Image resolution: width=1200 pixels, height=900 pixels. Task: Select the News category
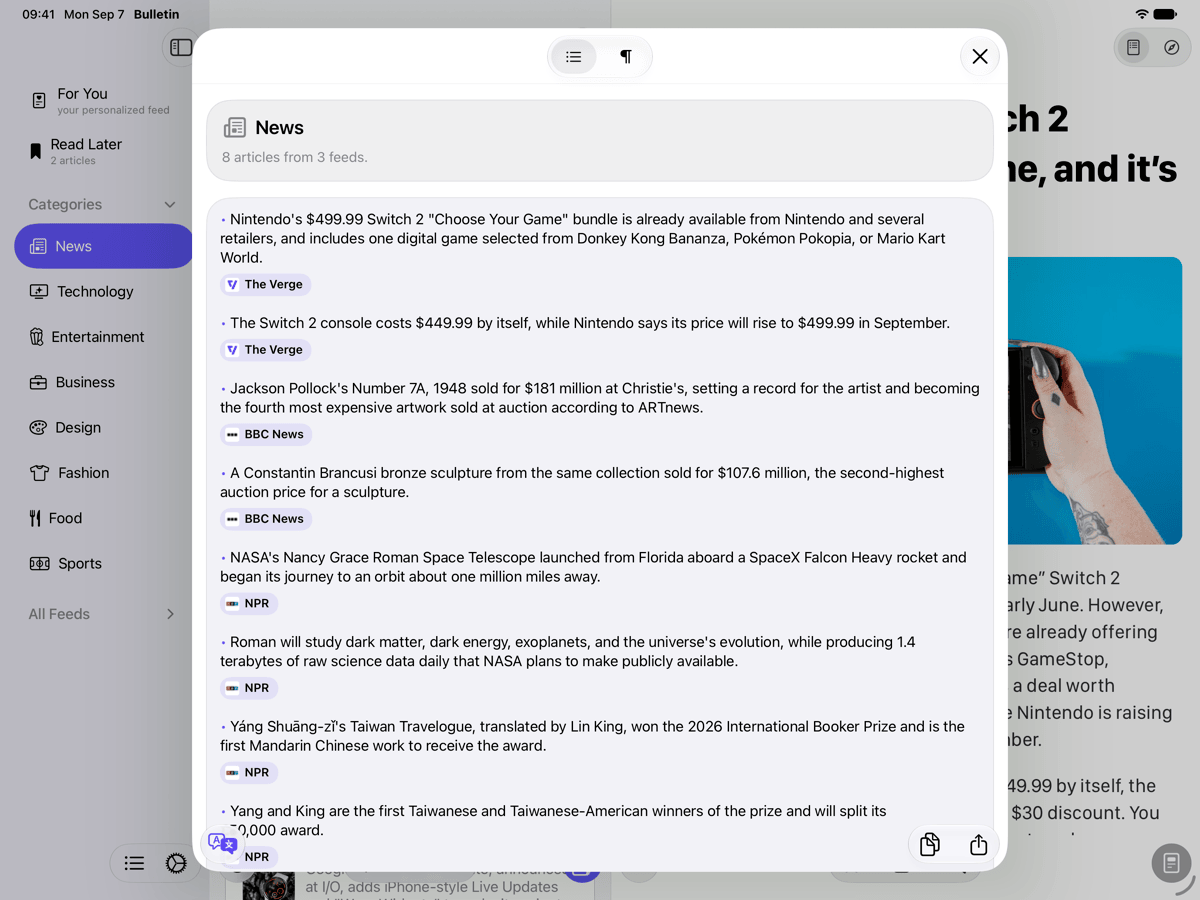103,246
